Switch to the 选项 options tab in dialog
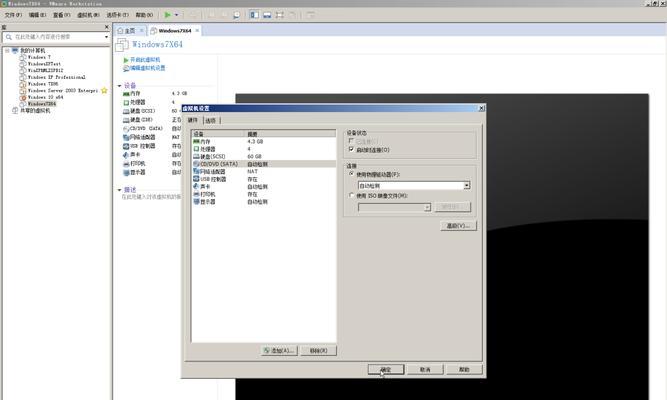667x400 pixels. point(211,121)
